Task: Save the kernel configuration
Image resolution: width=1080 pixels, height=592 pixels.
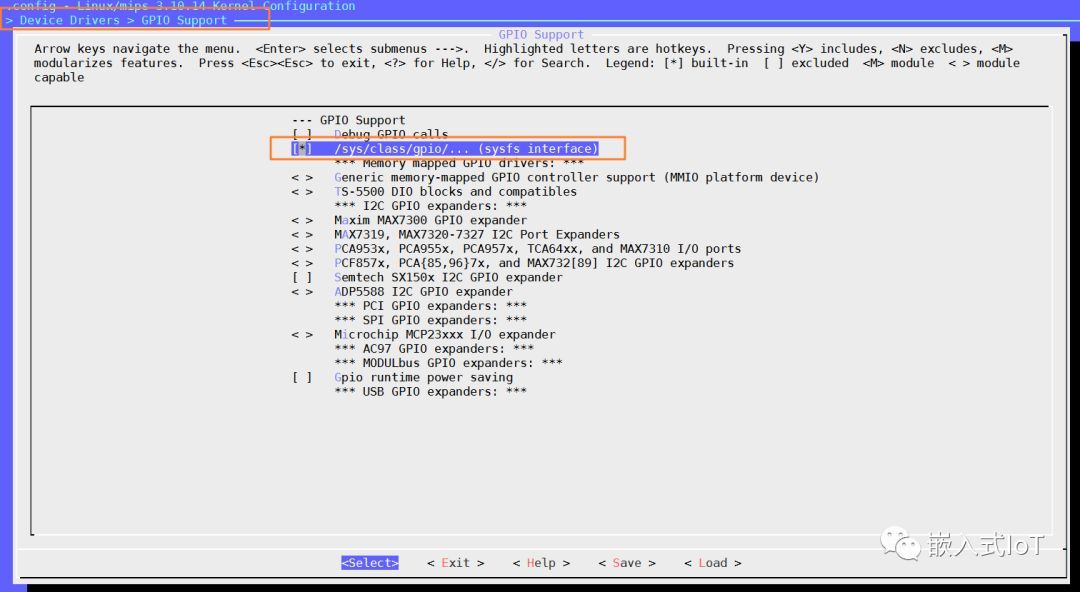Action: coord(626,562)
